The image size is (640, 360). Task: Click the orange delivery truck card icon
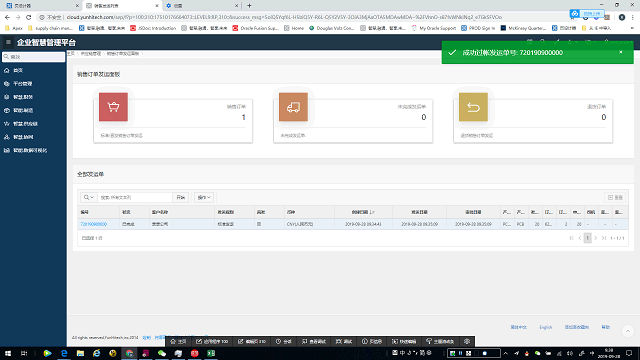pos(293,107)
